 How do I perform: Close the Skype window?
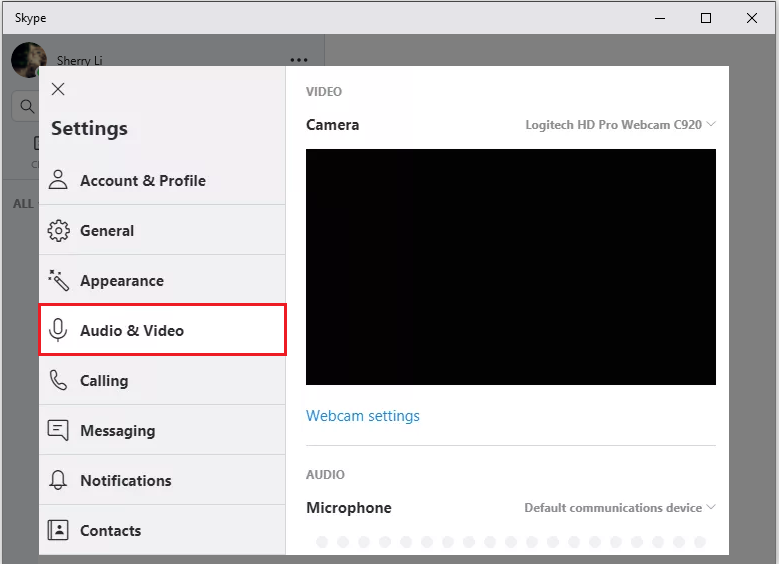click(752, 18)
